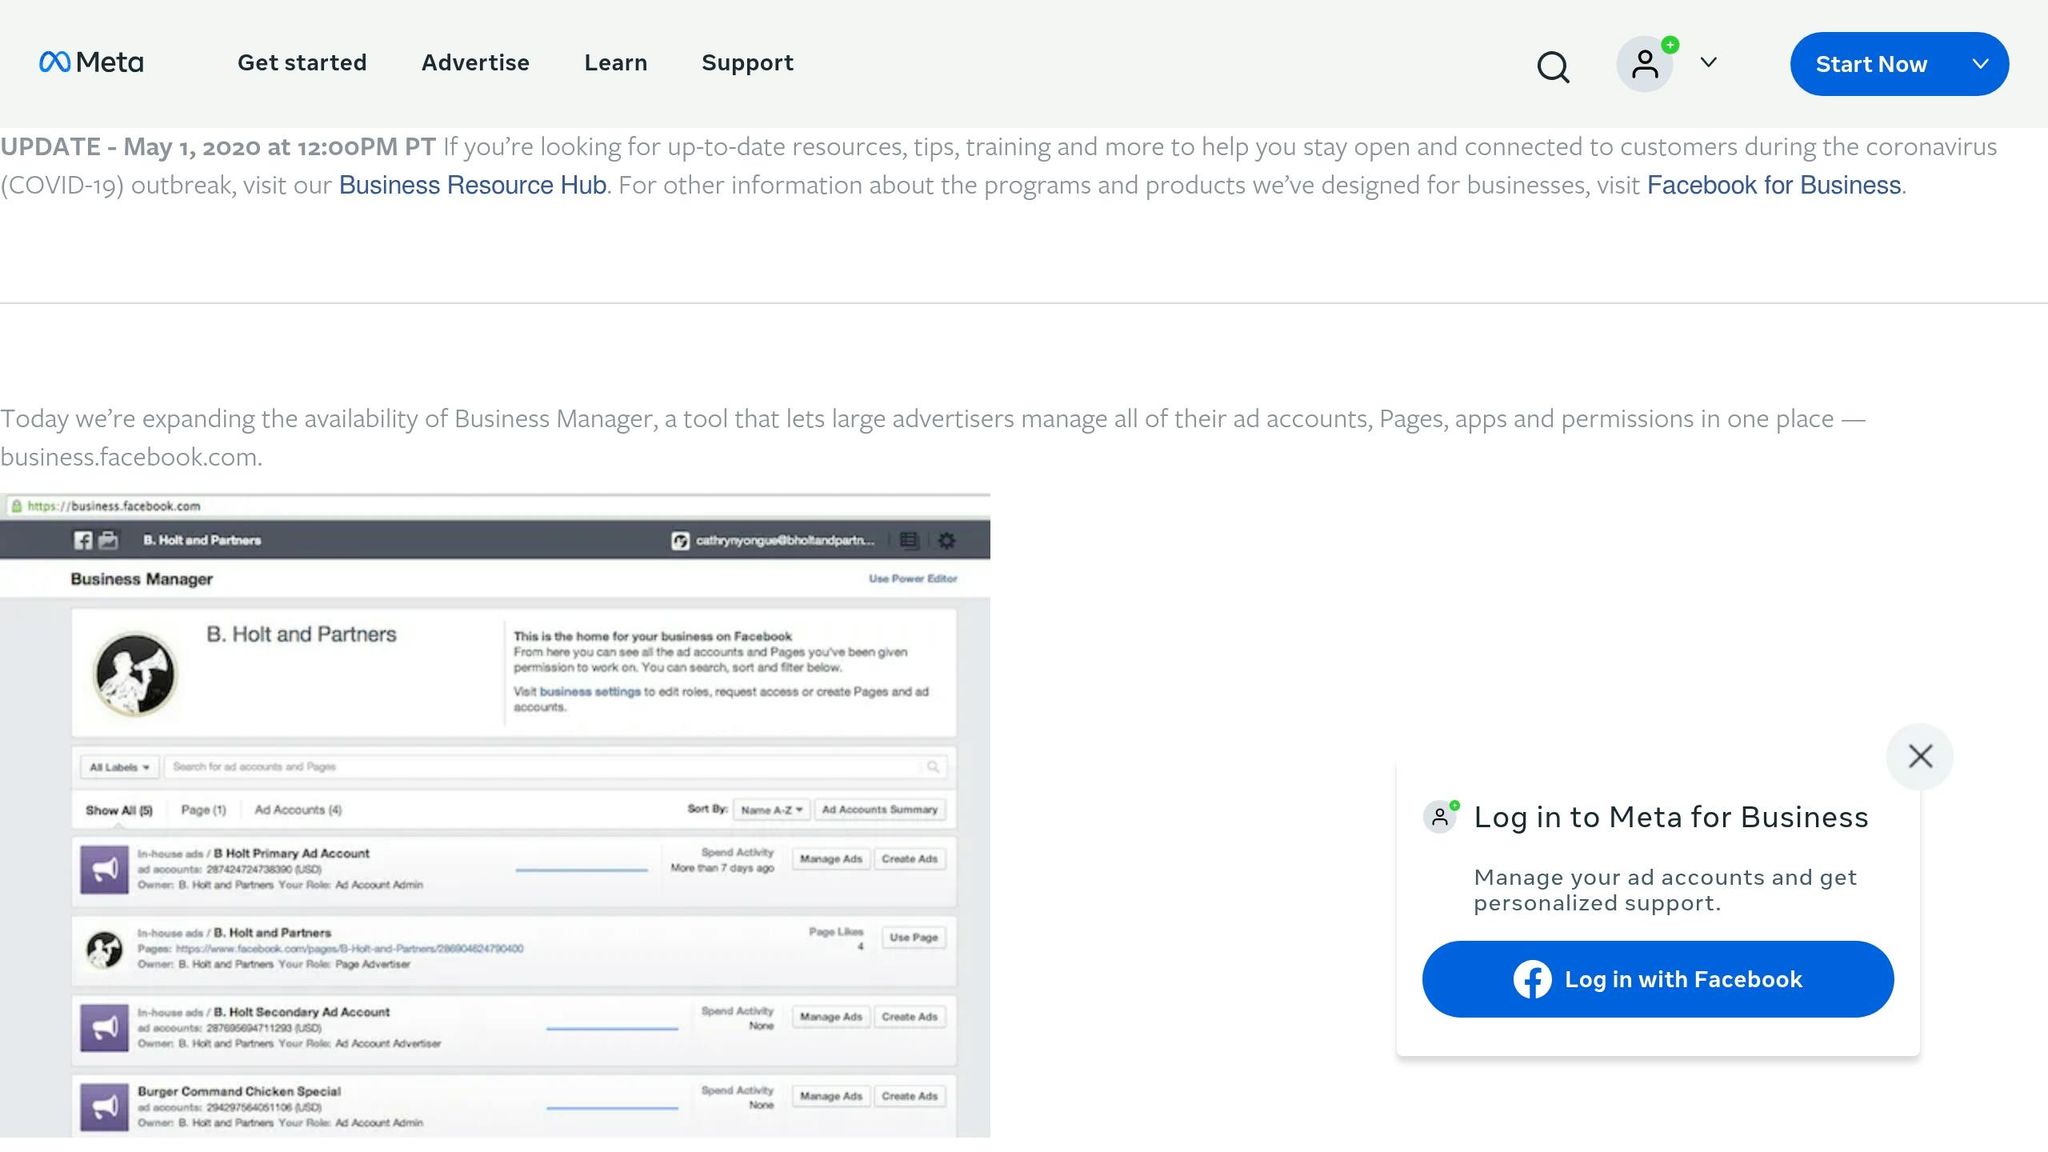Click the B Holt Primary Ad Account name
This screenshot has width=2048, height=1152.
coord(292,854)
